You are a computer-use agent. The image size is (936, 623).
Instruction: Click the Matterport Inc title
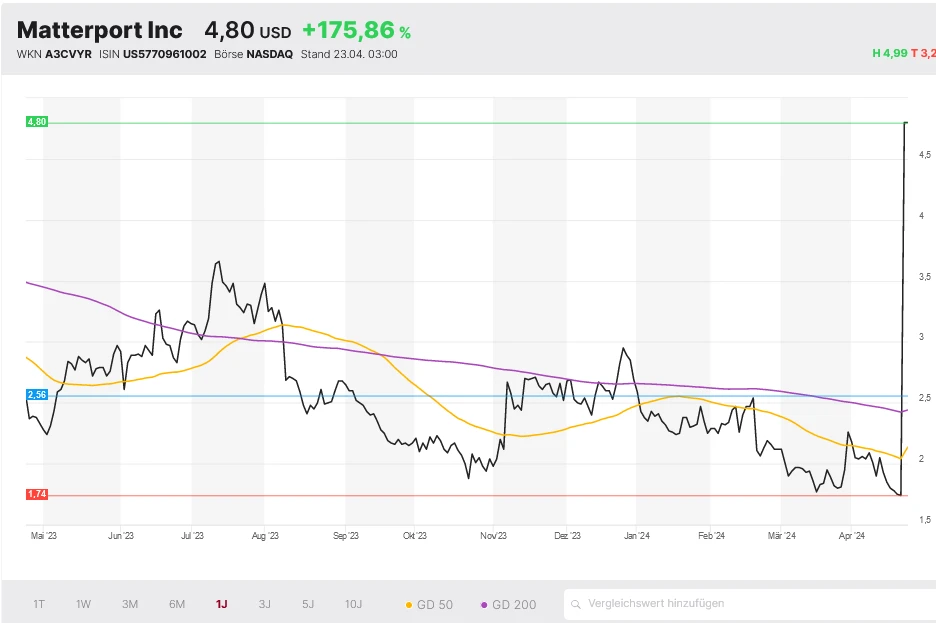click(100, 30)
